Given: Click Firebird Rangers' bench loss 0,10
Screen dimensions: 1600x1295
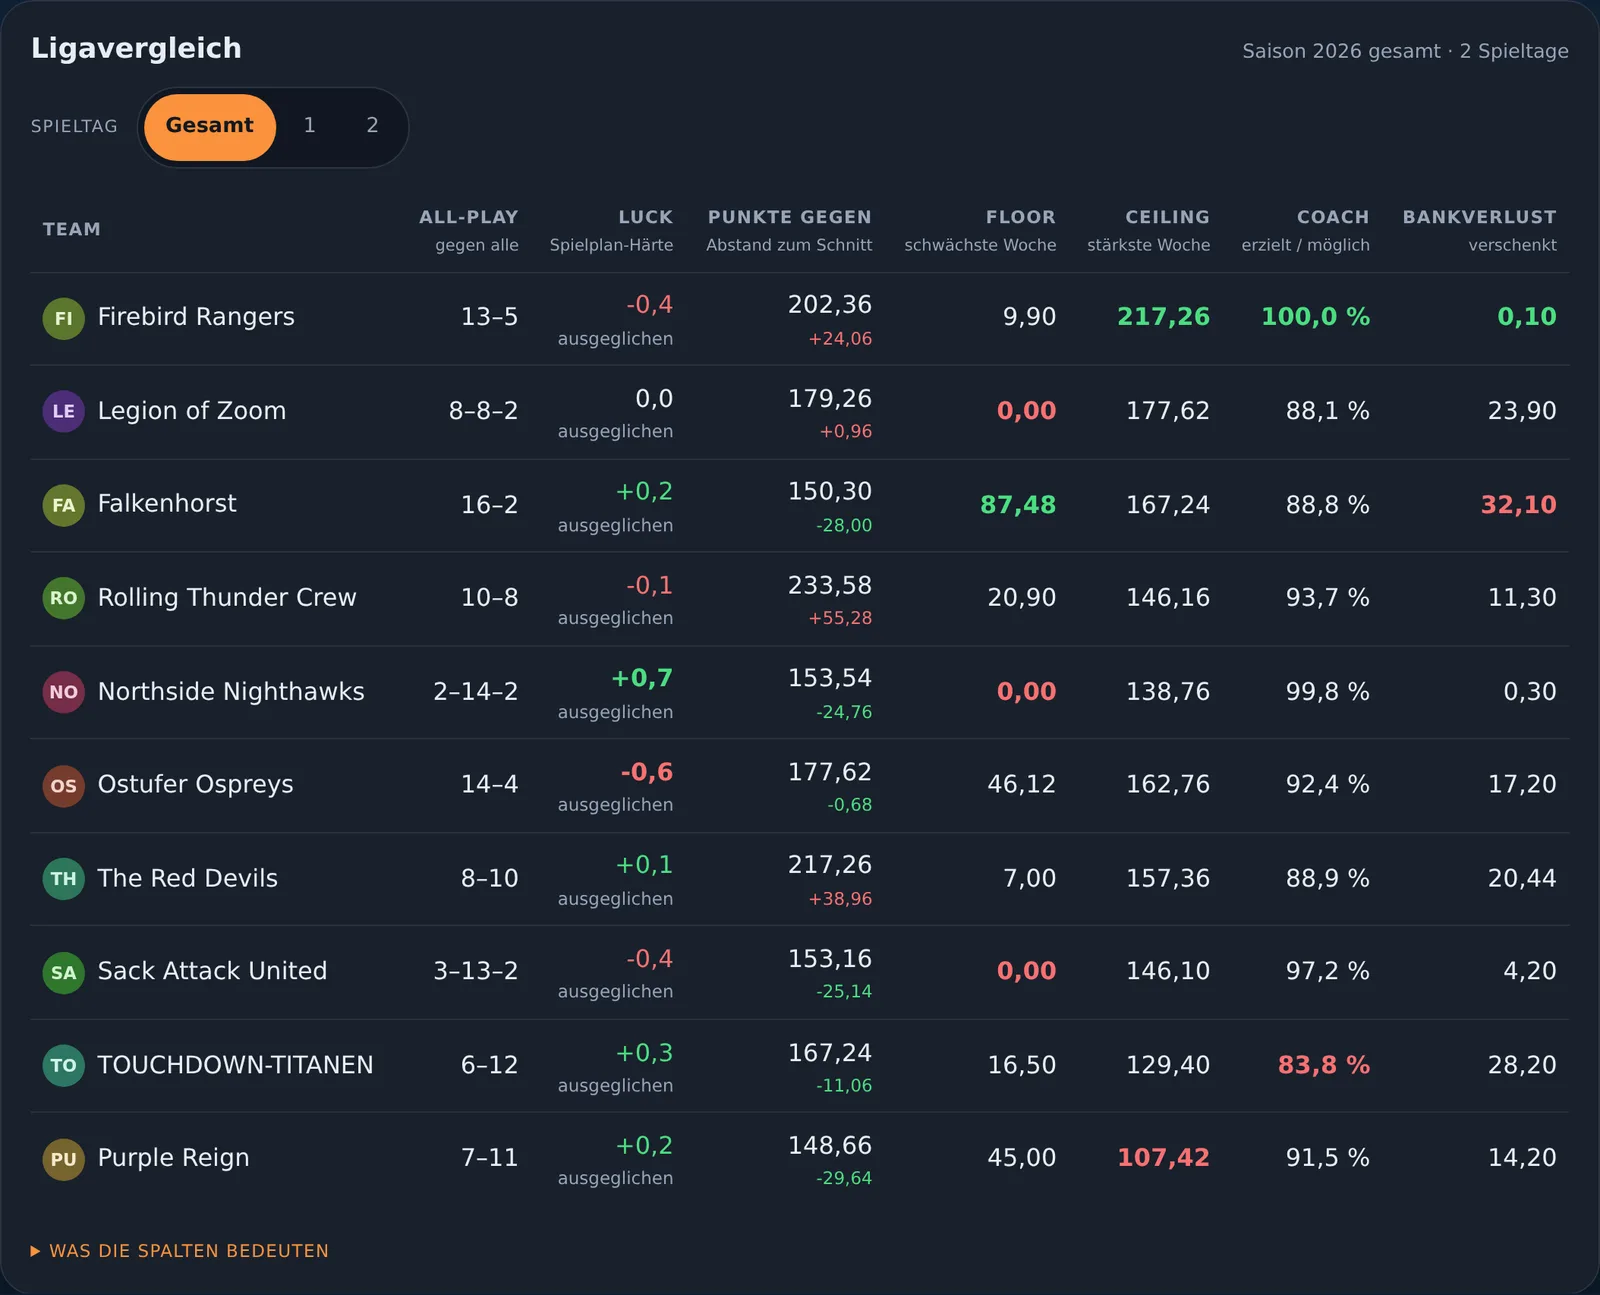Looking at the screenshot, I should (x=1527, y=317).
